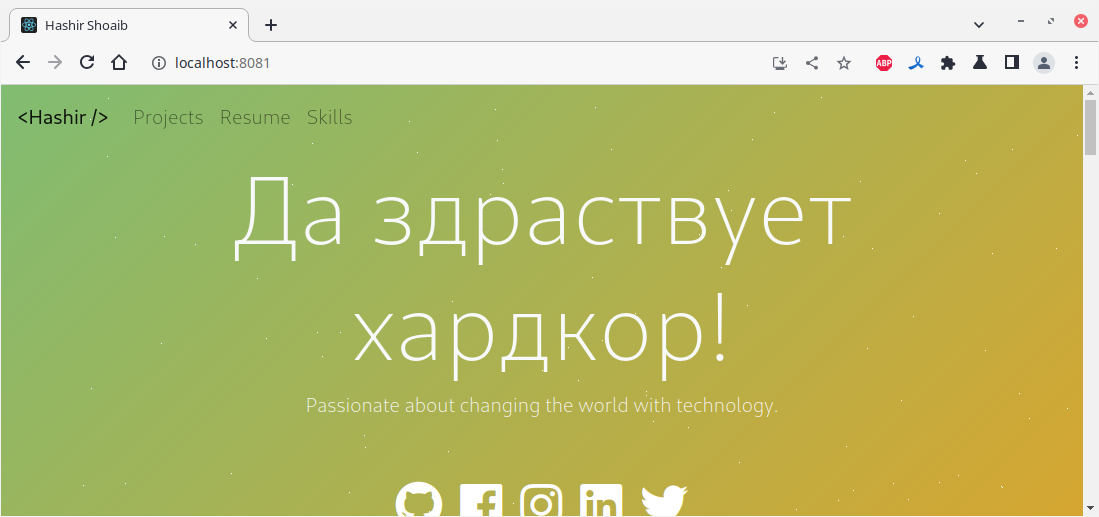
Task: Open the Instagram social icon
Action: (x=541, y=500)
